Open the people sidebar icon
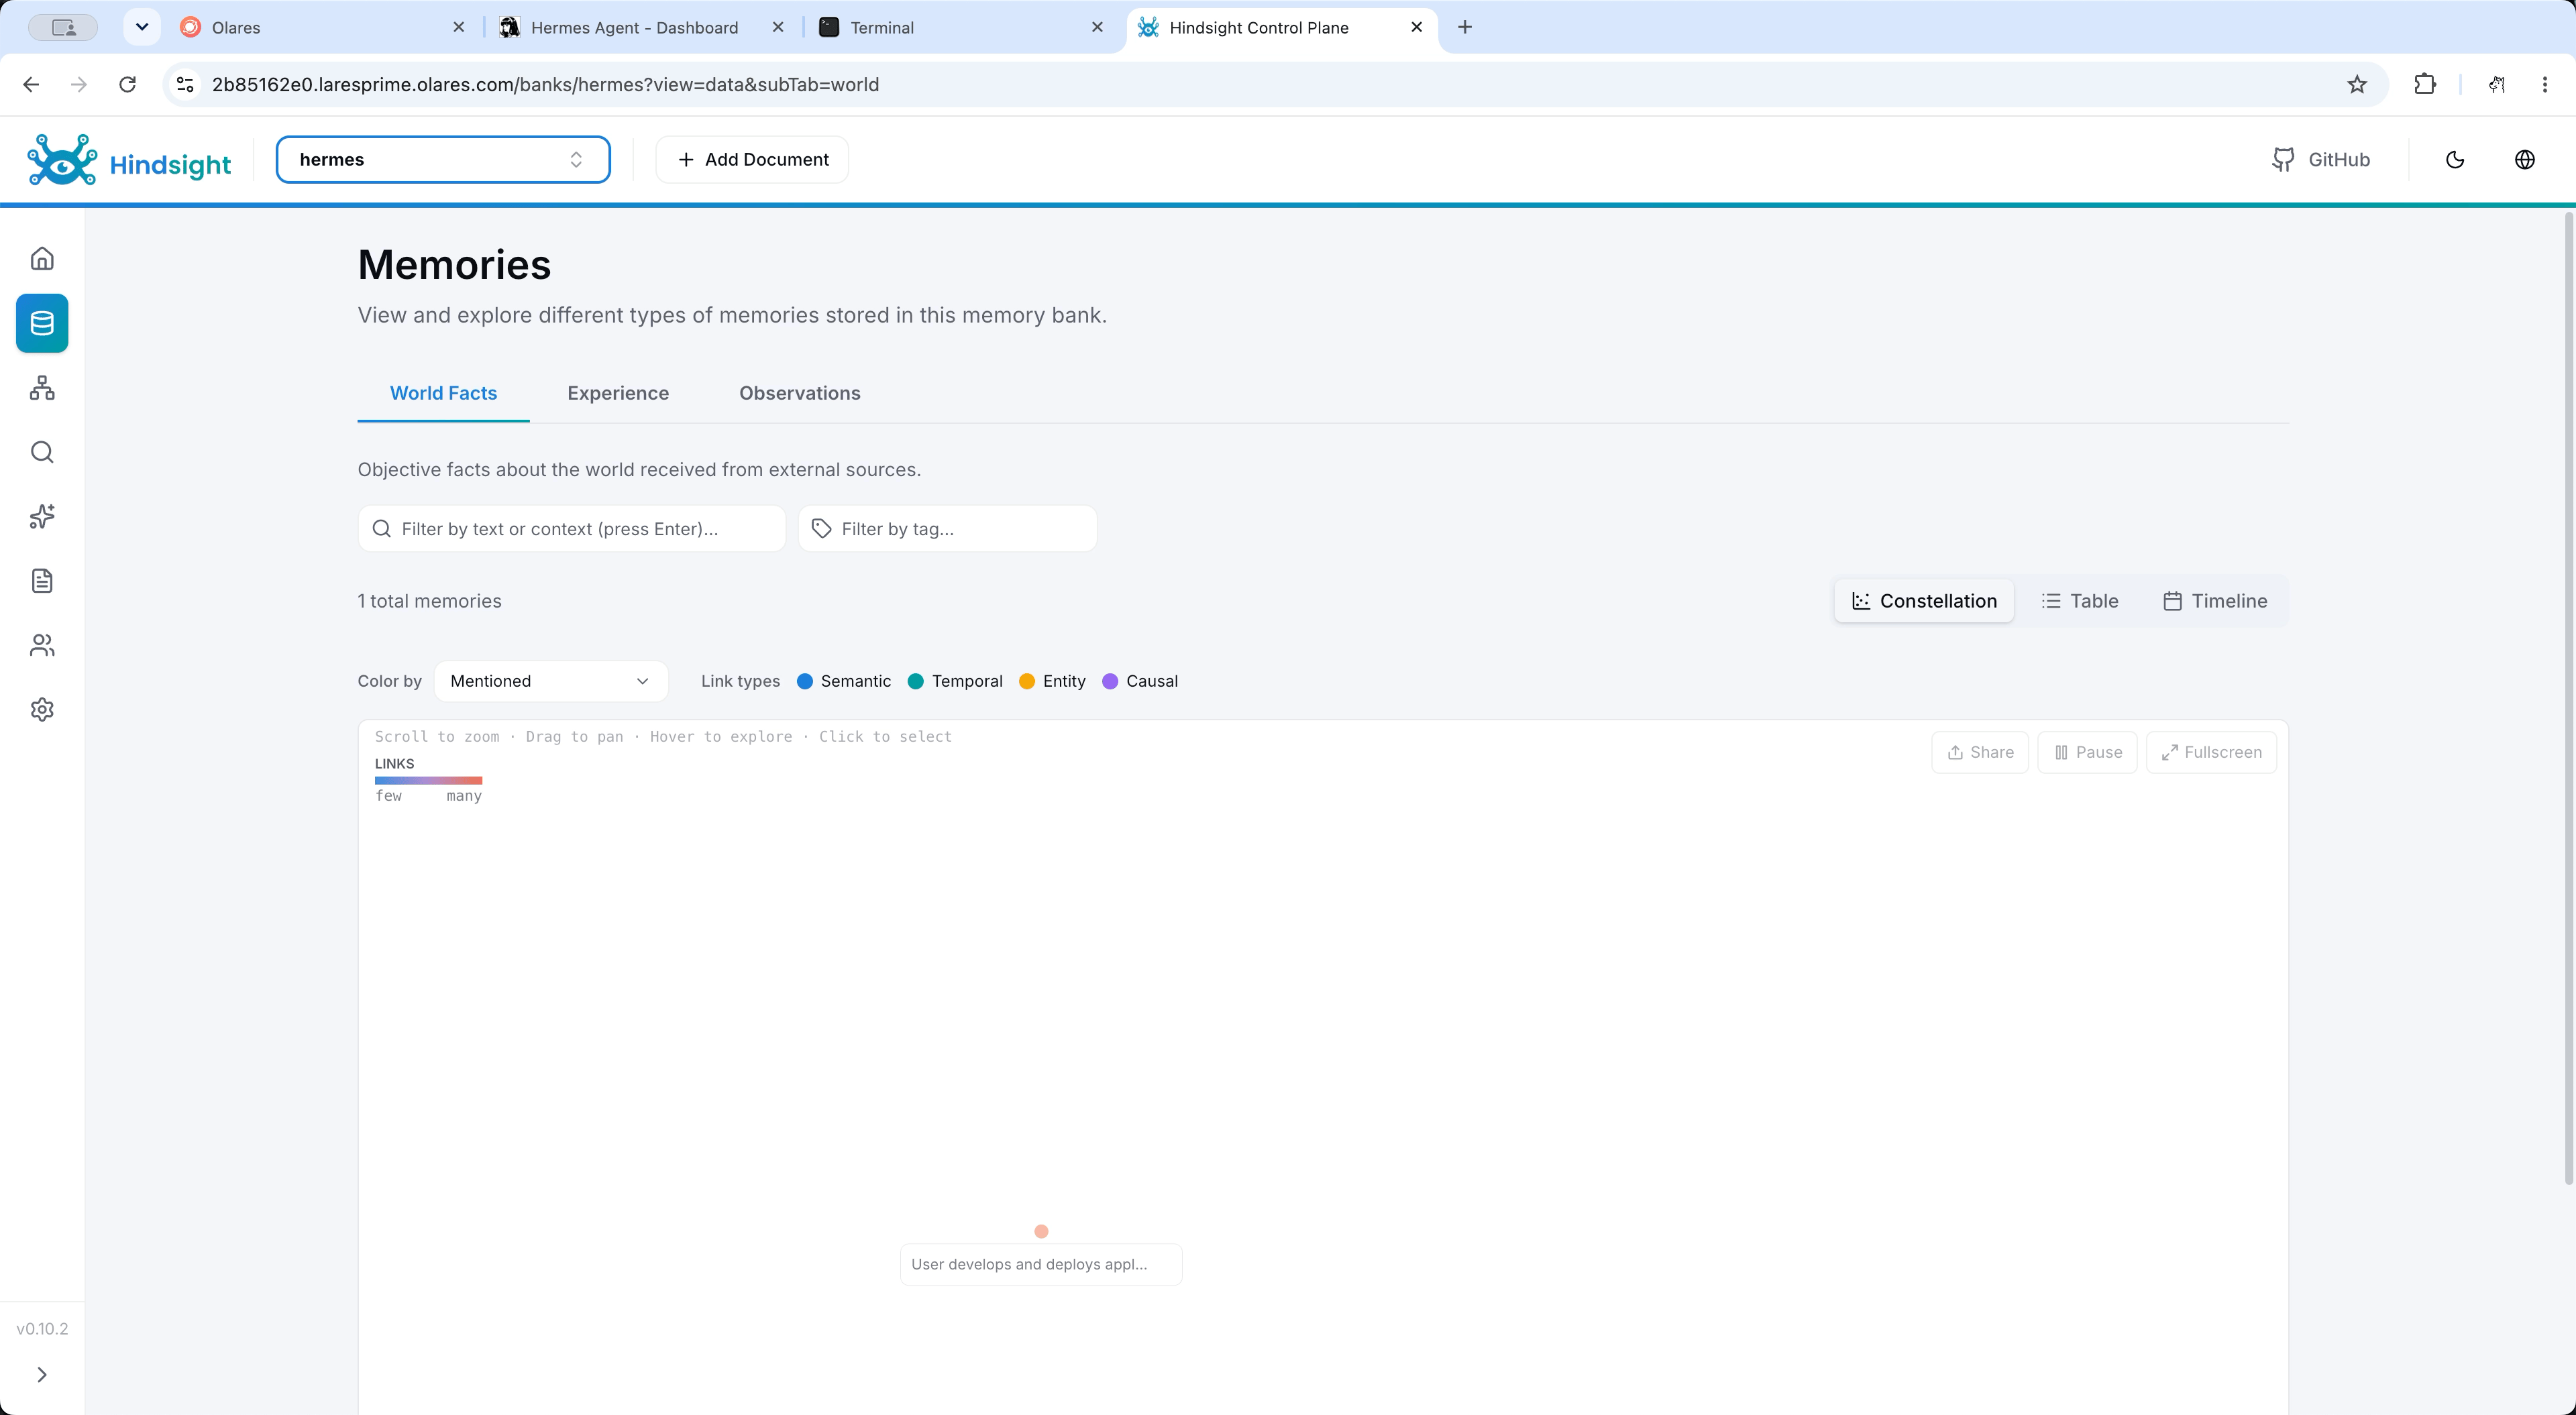This screenshot has width=2576, height=1415. coord(42,645)
